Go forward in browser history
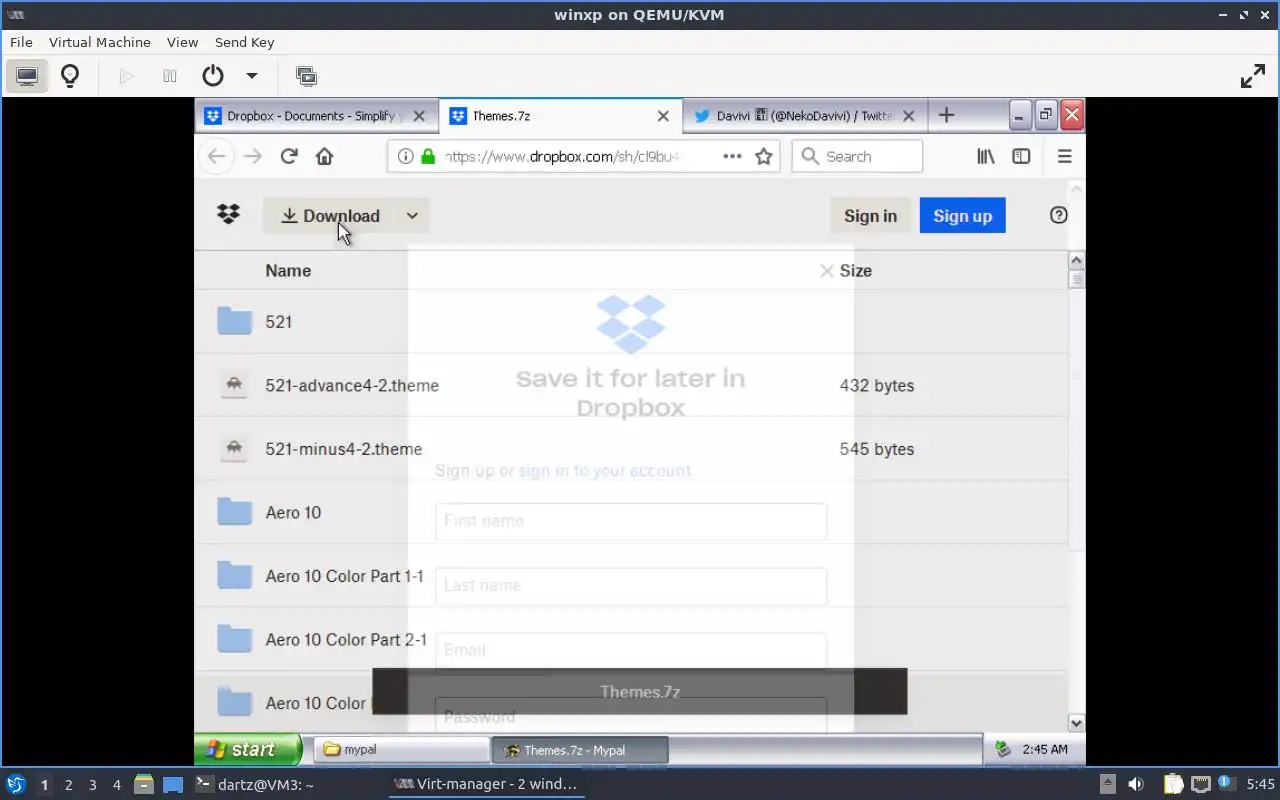Viewport: 1280px width, 800px height. (x=253, y=156)
